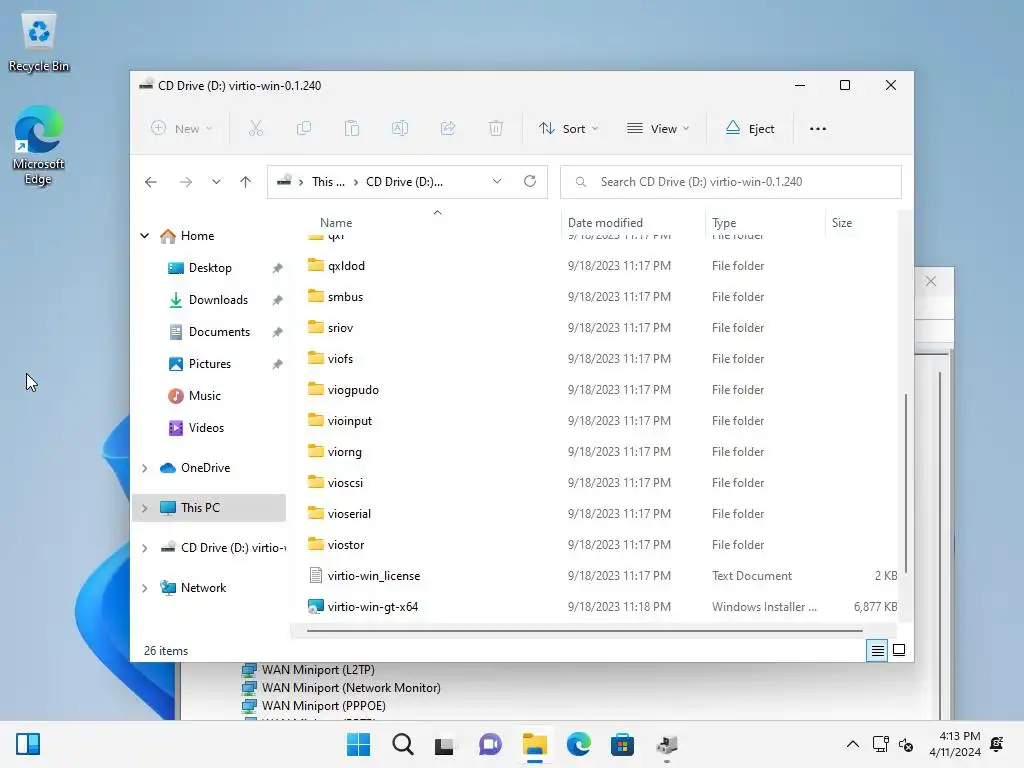
Task: Select Pictures in navigation pane
Action: [x=210, y=364]
